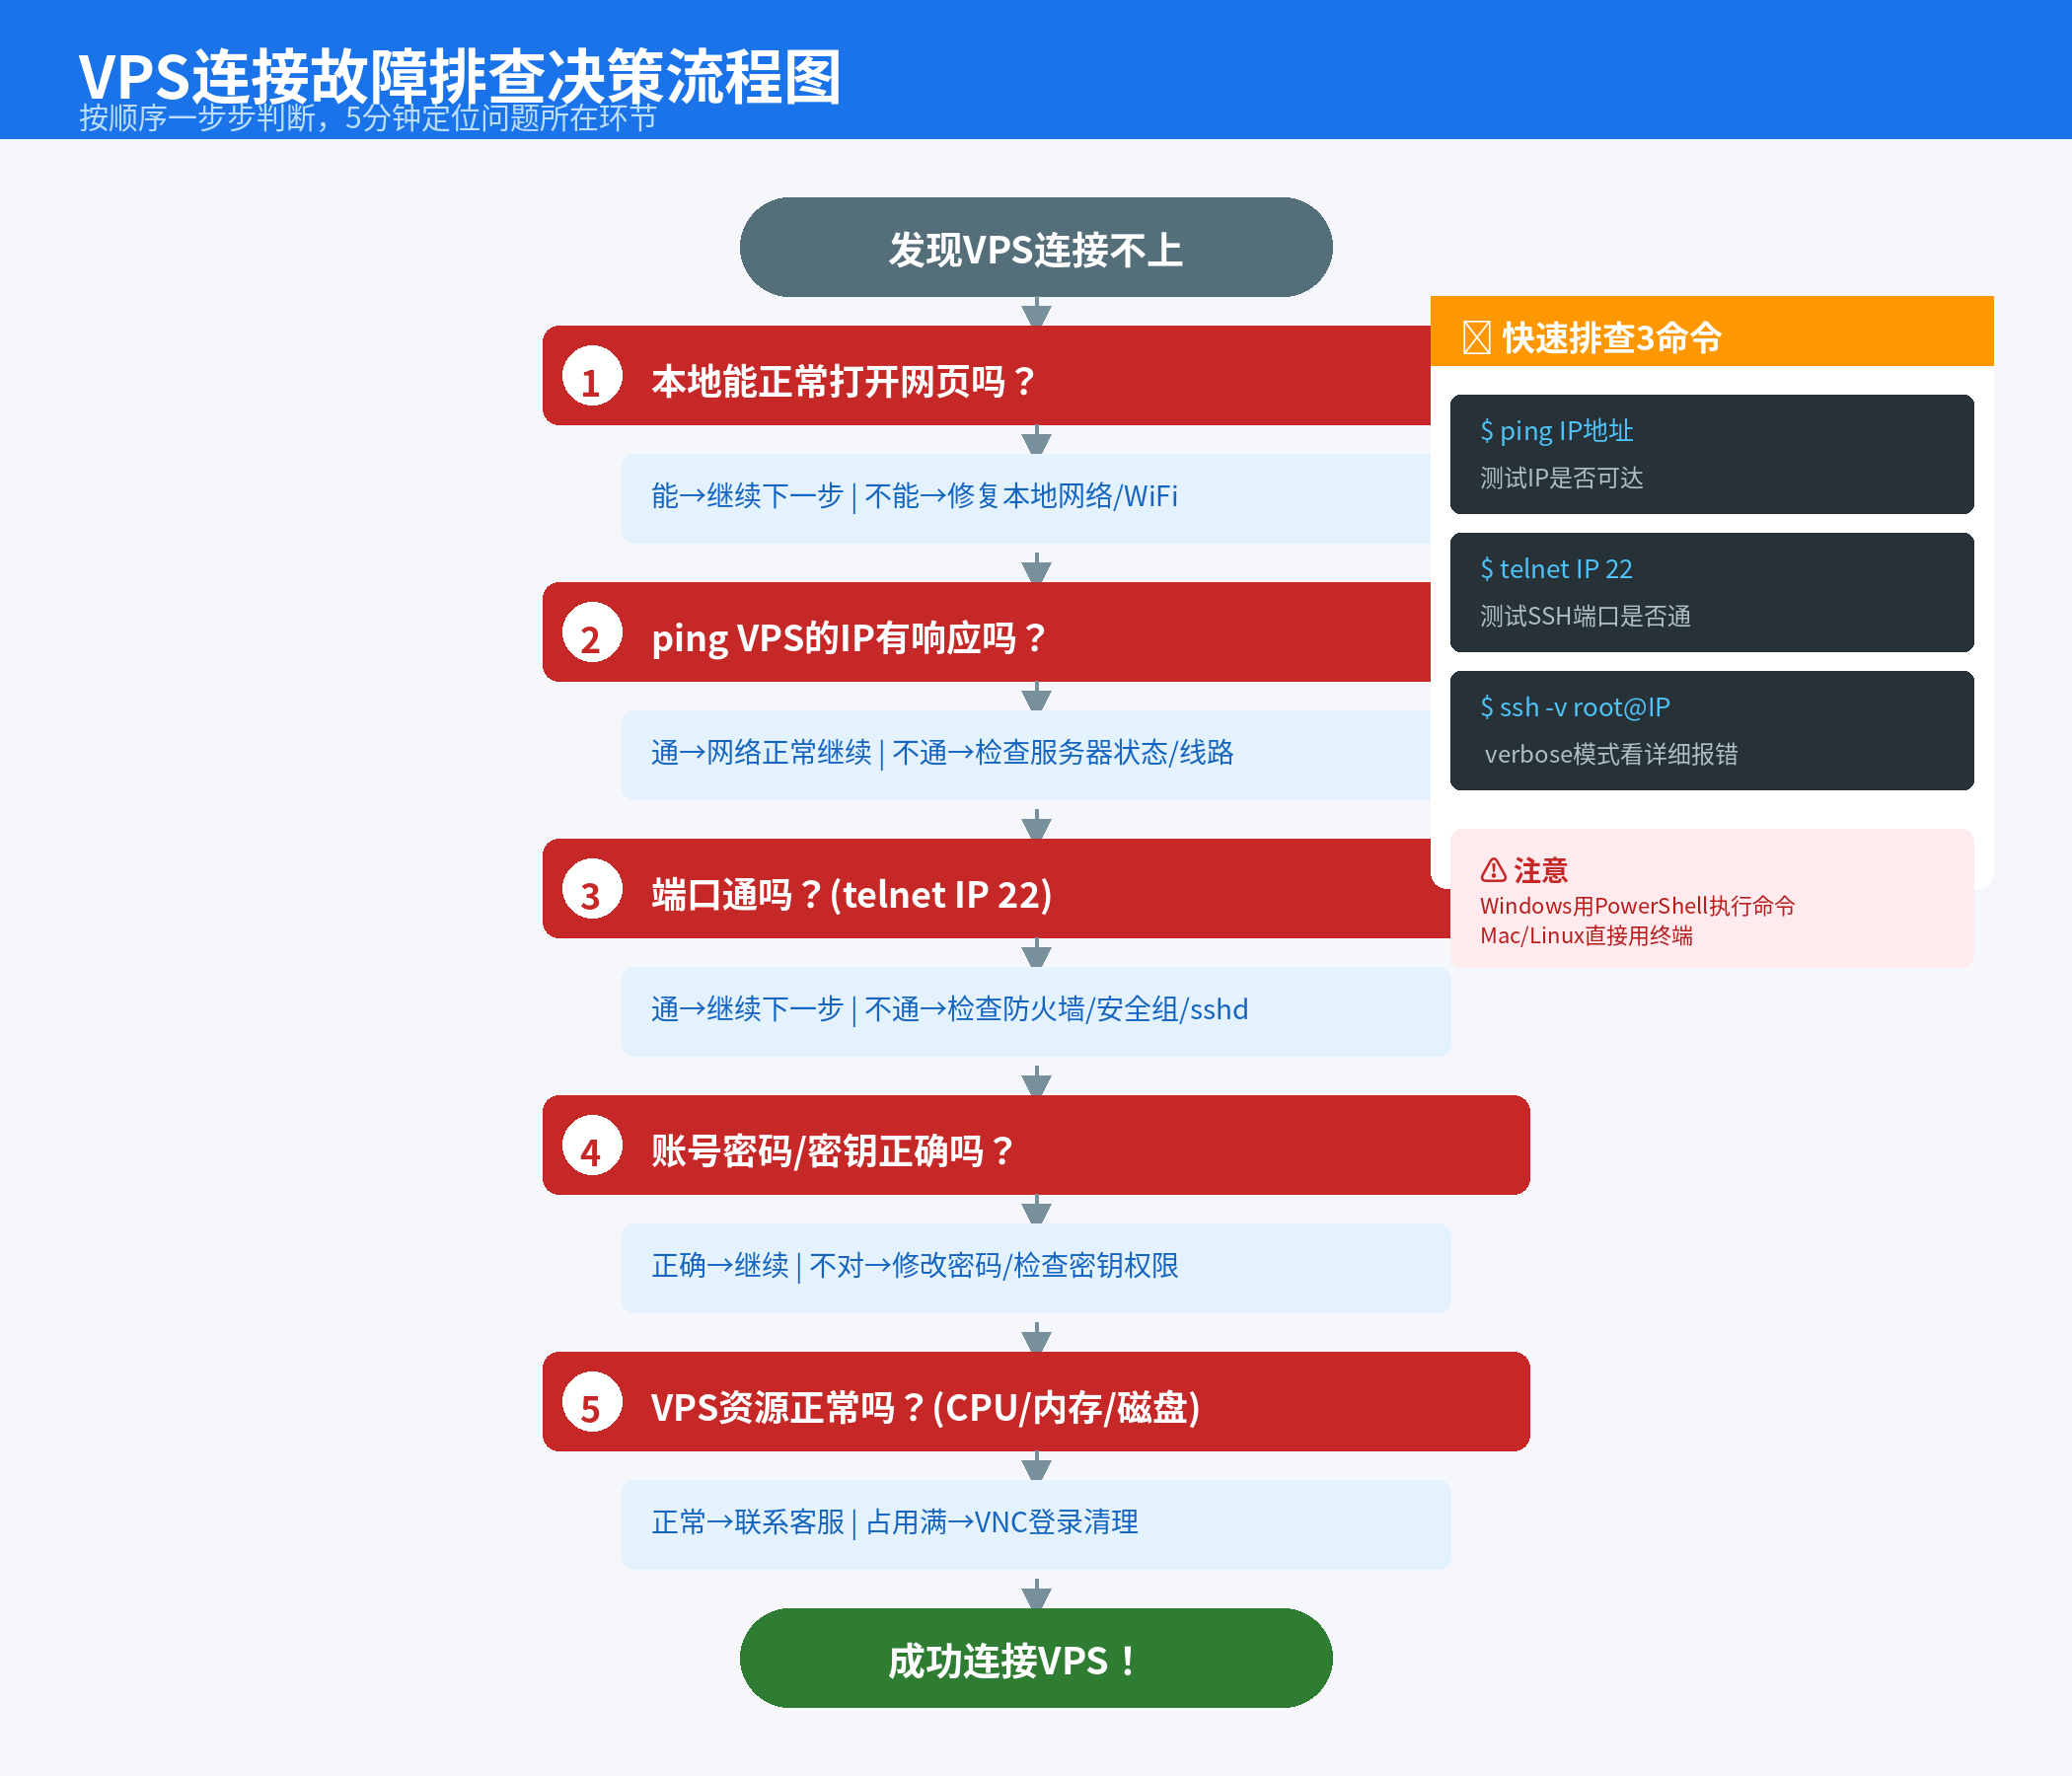2072x1776 pixels.
Task: Click the answer 正确→继续 | 不对→修改密码/检查密钥权限
Action: [x=914, y=1265]
